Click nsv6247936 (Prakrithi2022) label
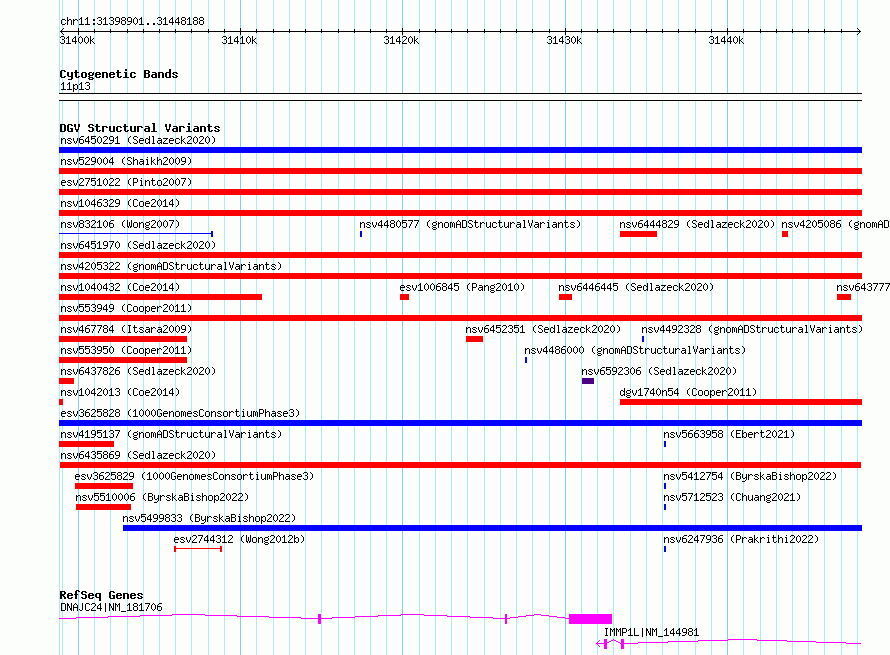Screen dimensions: 890x655 [741, 539]
